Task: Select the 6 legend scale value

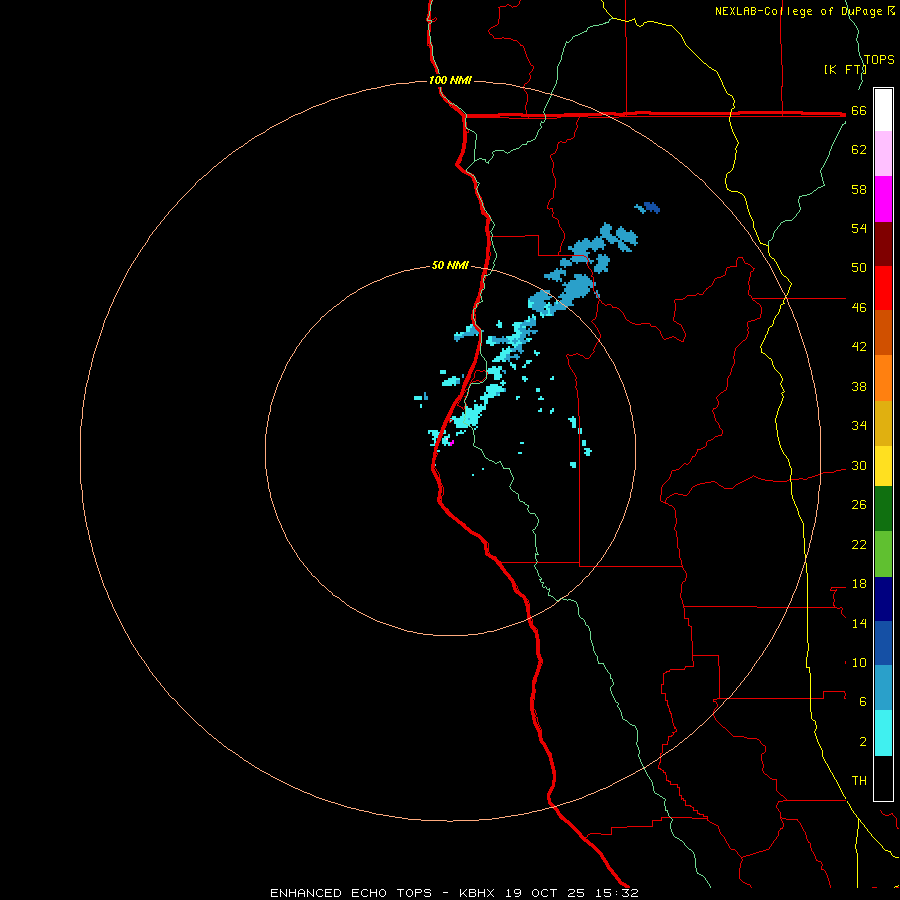Action: click(x=863, y=702)
